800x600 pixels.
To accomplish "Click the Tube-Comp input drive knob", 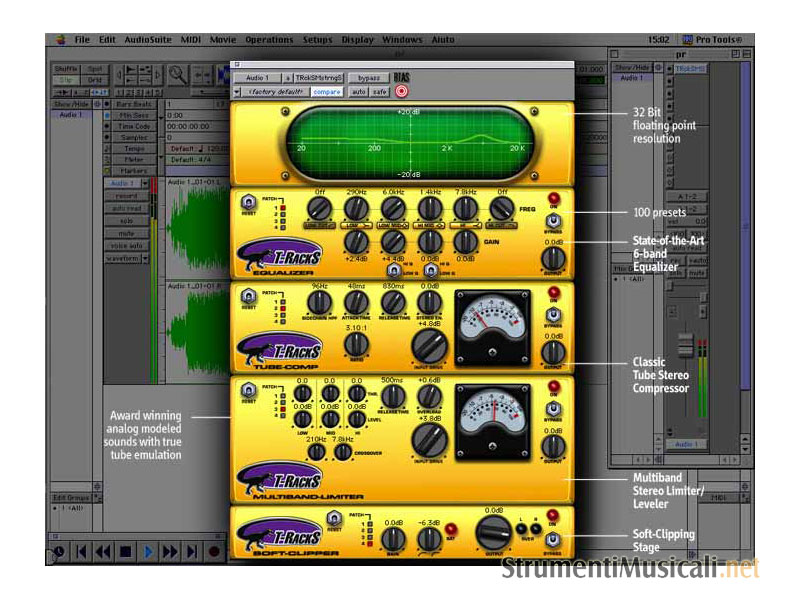I will point(430,347).
